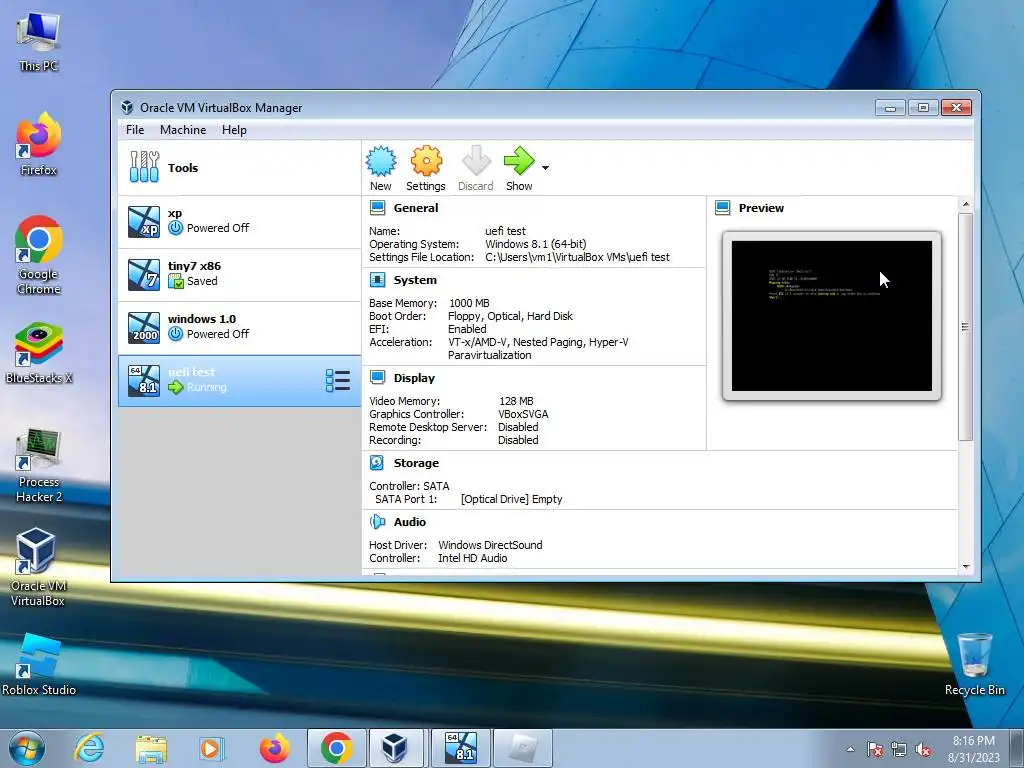This screenshot has height=768, width=1024.
Task: Click the Boot Order value text
Action: coord(510,316)
